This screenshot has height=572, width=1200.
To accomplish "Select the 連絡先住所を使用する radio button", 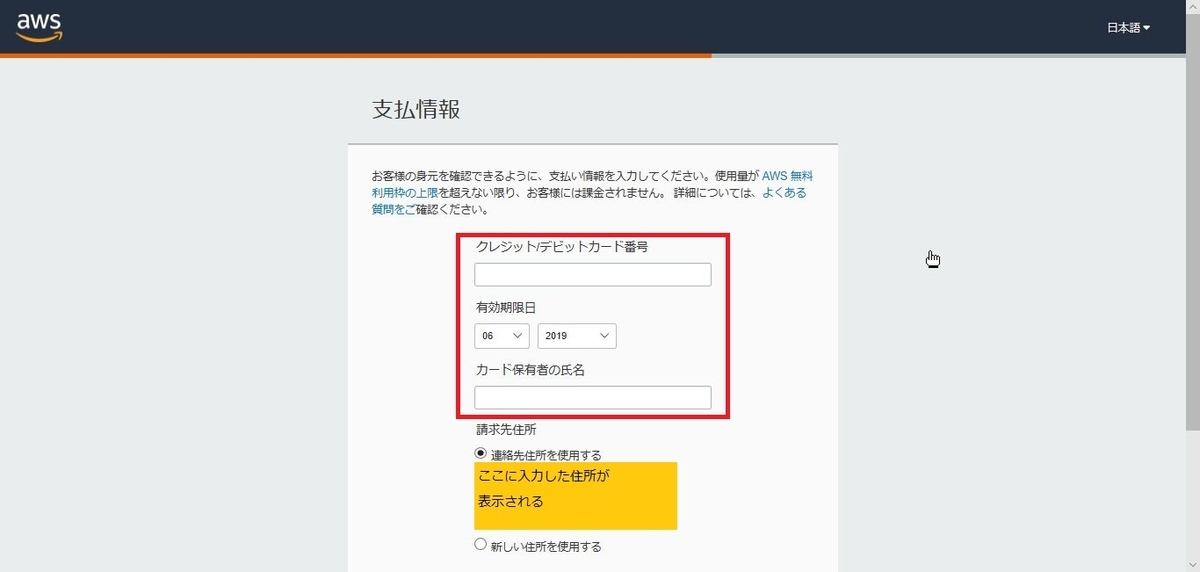I will coord(480,453).
